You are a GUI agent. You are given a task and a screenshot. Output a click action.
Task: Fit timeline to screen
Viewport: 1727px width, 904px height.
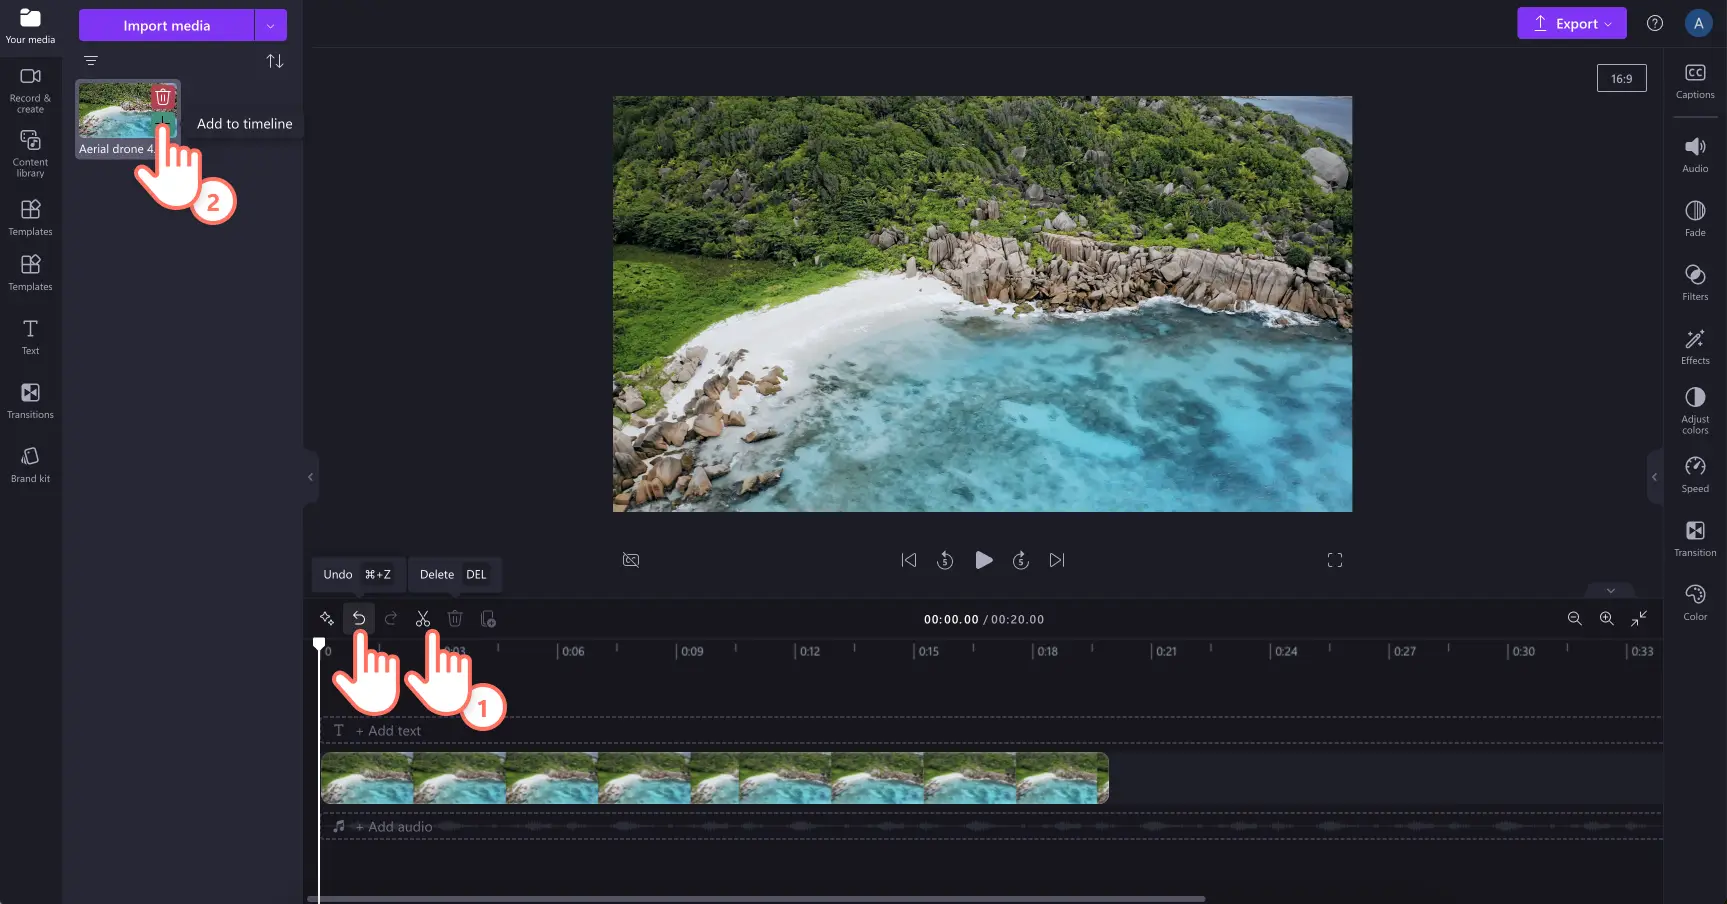(x=1639, y=619)
